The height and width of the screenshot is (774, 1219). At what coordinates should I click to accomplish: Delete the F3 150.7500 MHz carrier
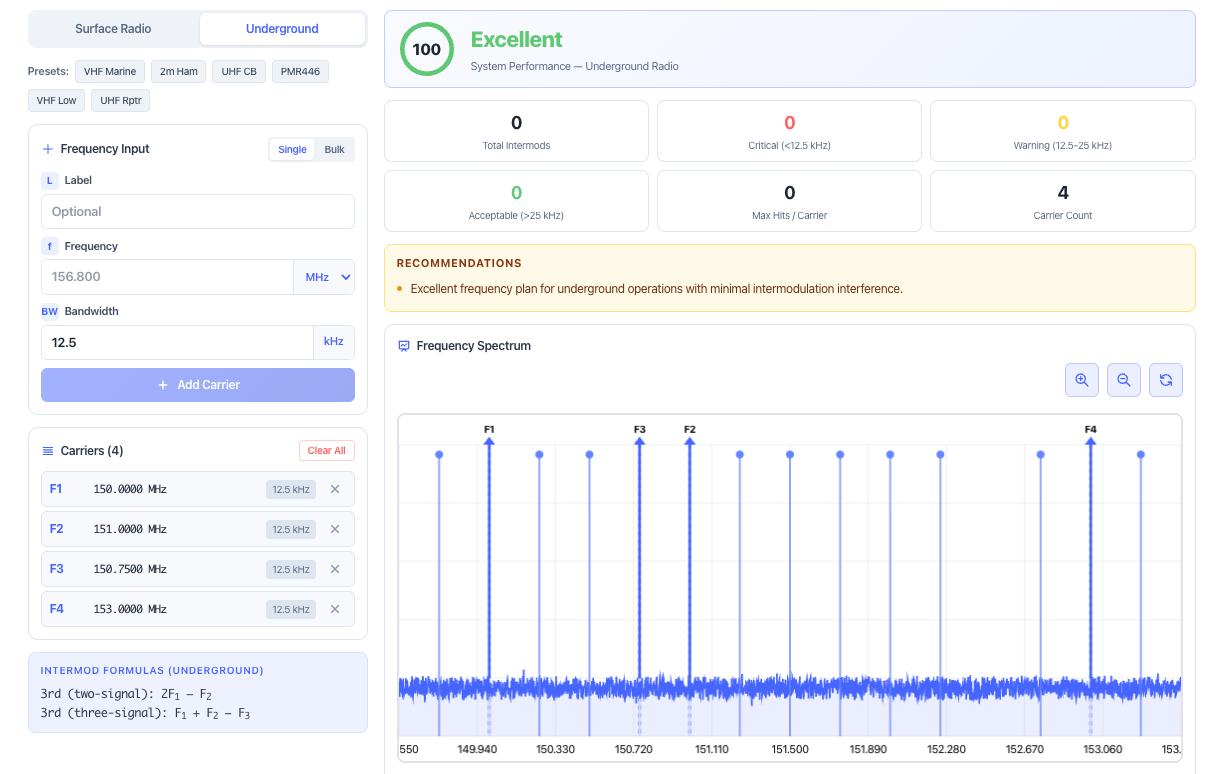(x=335, y=569)
